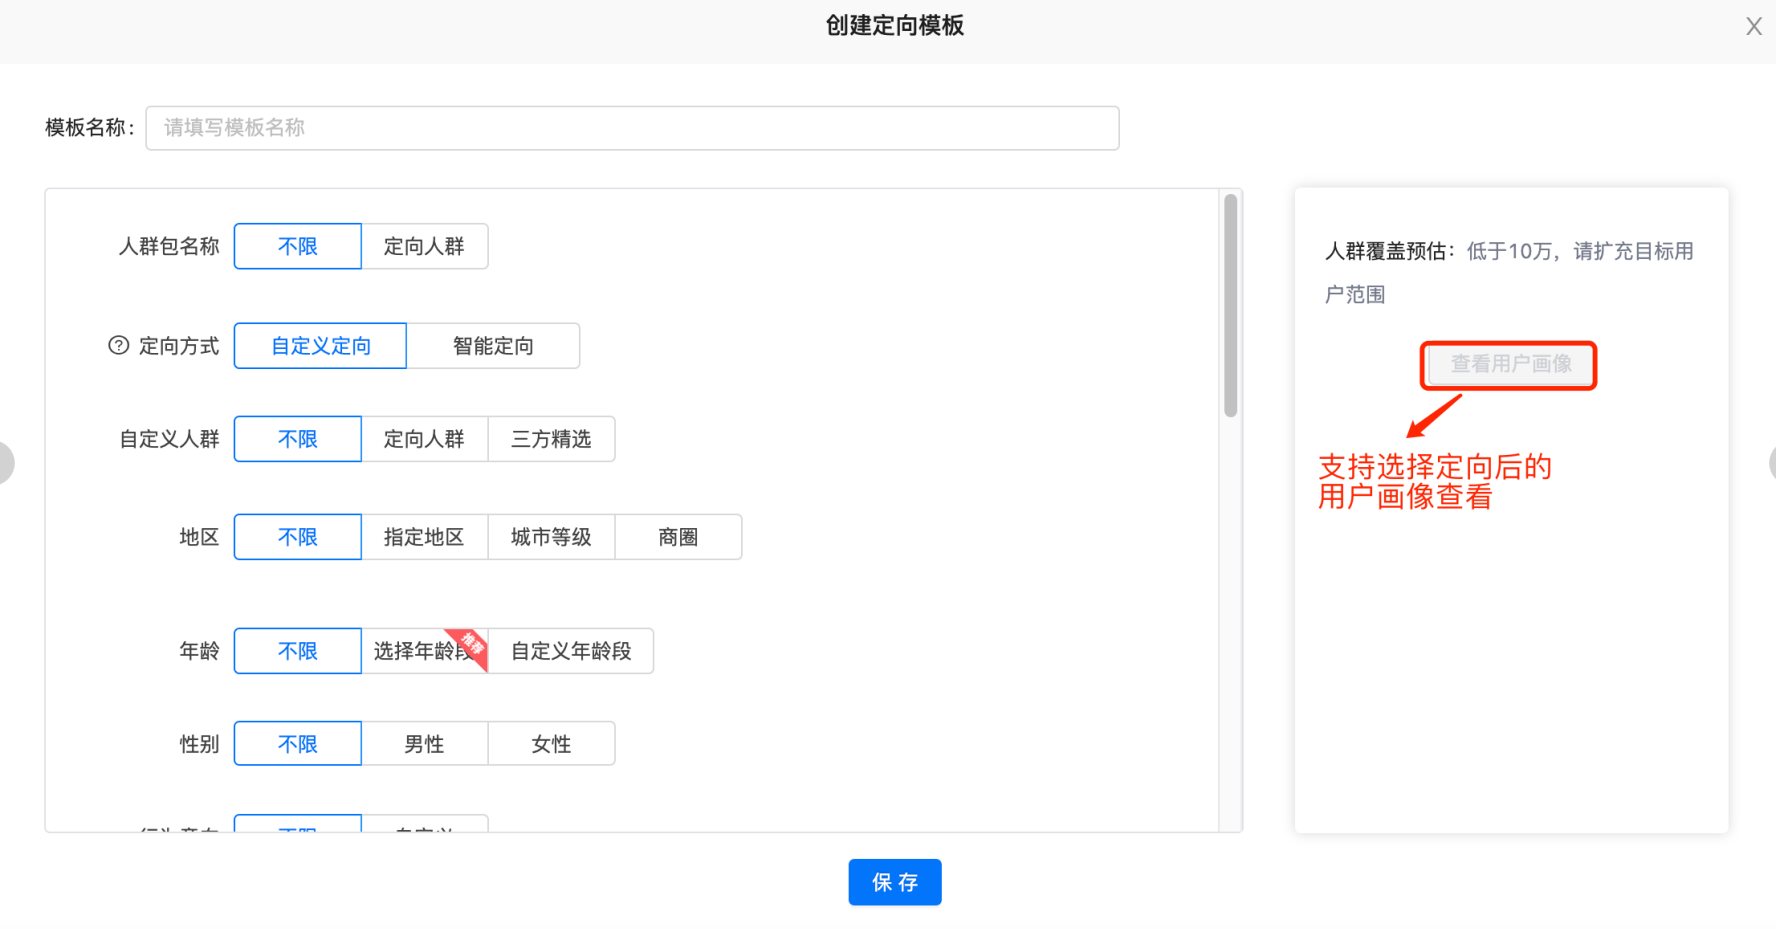The width and height of the screenshot is (1776, 929).
Task: Click the 模板名称 input field
Action: 632,128
